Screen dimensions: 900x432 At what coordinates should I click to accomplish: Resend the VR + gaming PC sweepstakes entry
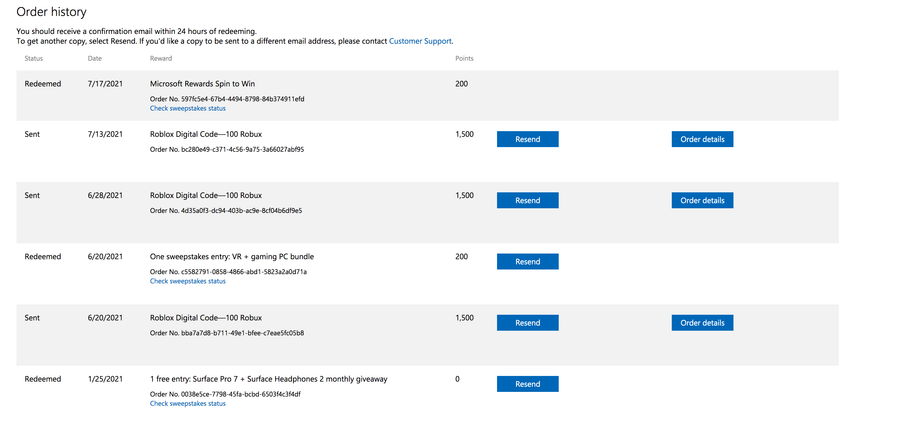pyautogui.click(x=527, y=262)
